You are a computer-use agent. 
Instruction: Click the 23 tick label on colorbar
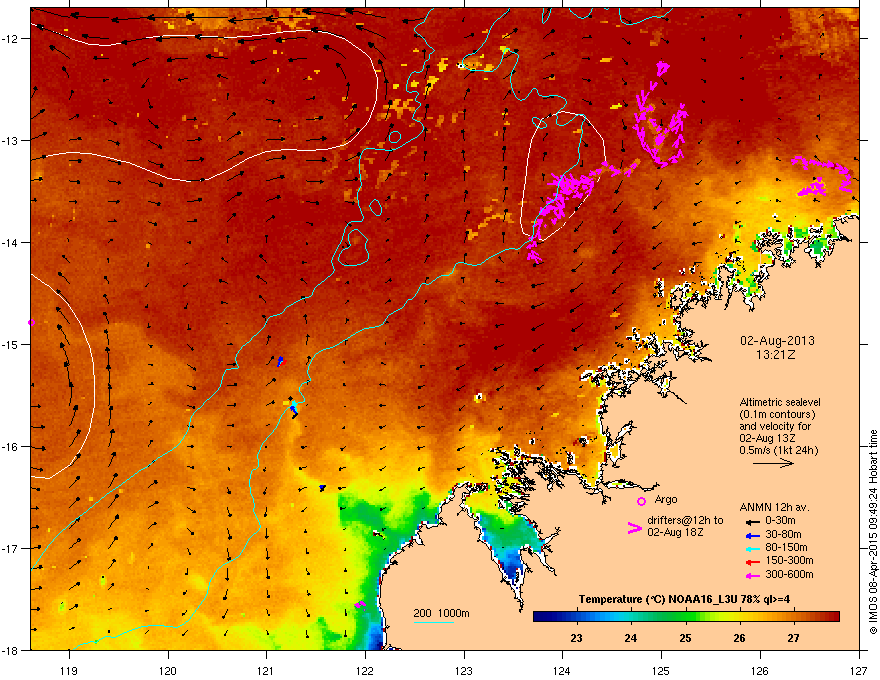point(576,638)
